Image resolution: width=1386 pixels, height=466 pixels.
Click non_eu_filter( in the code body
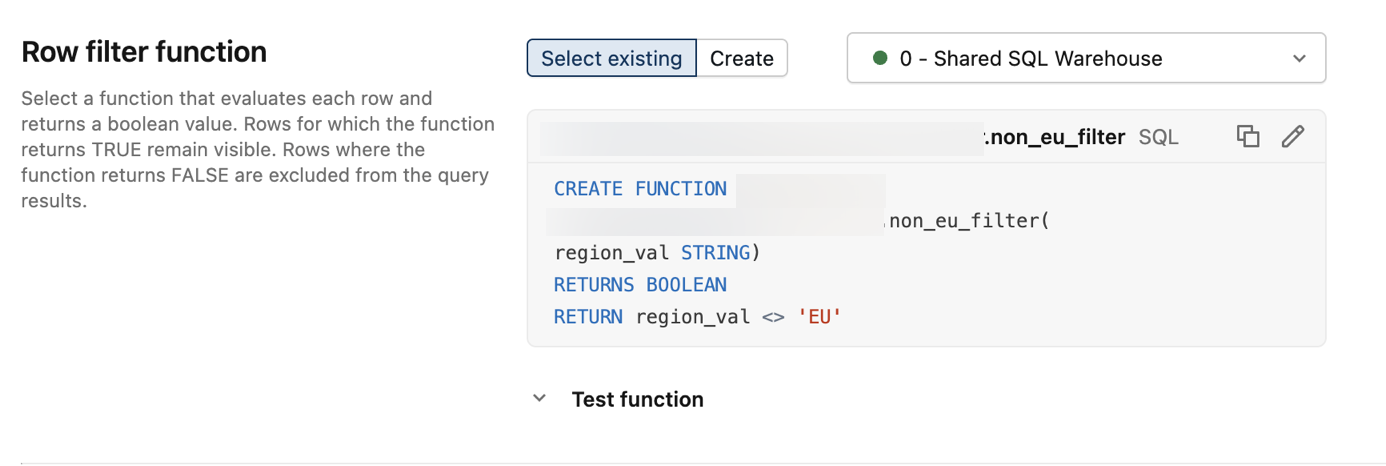968,221
